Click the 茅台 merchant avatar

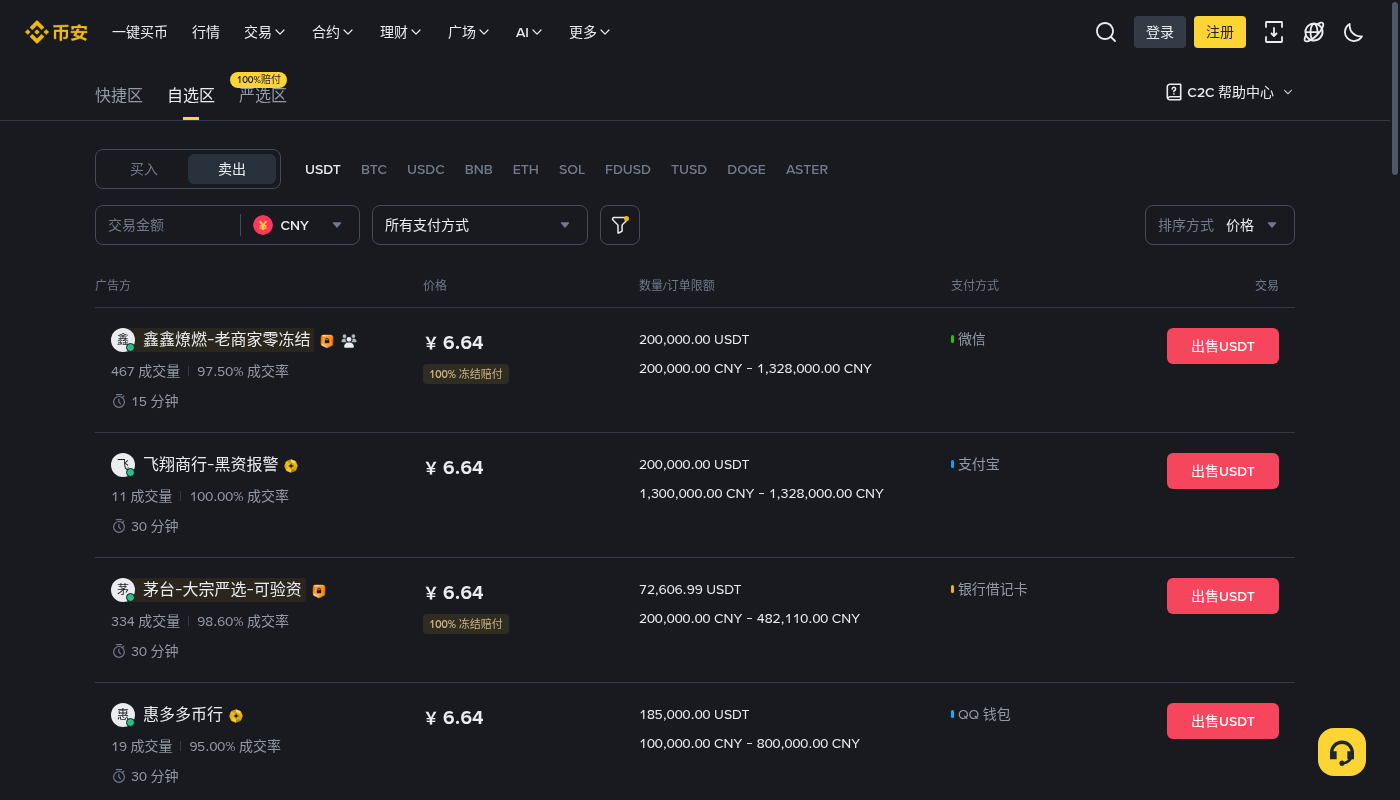[123, 590]
